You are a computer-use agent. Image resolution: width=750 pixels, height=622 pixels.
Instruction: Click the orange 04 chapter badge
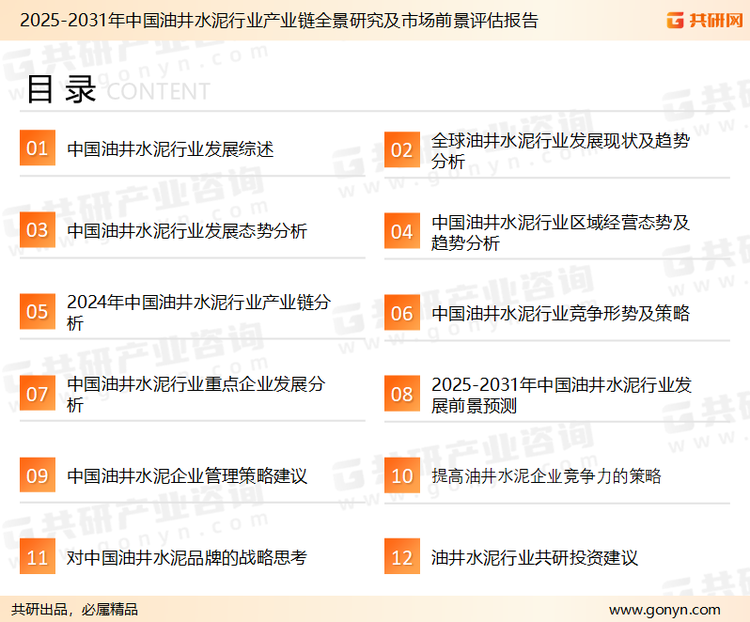[x=402, y=231]
